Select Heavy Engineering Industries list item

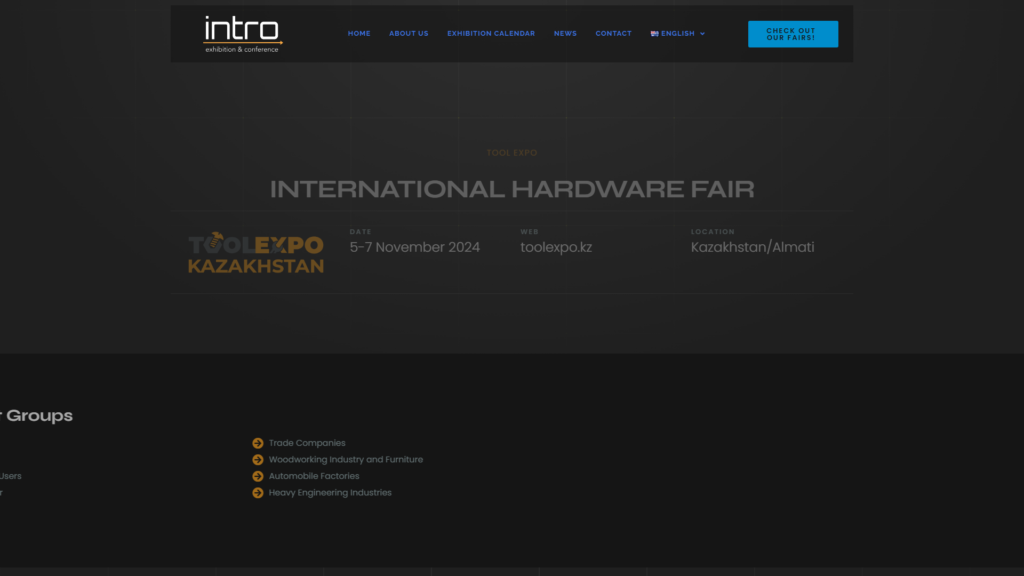[x=330, y=493]
